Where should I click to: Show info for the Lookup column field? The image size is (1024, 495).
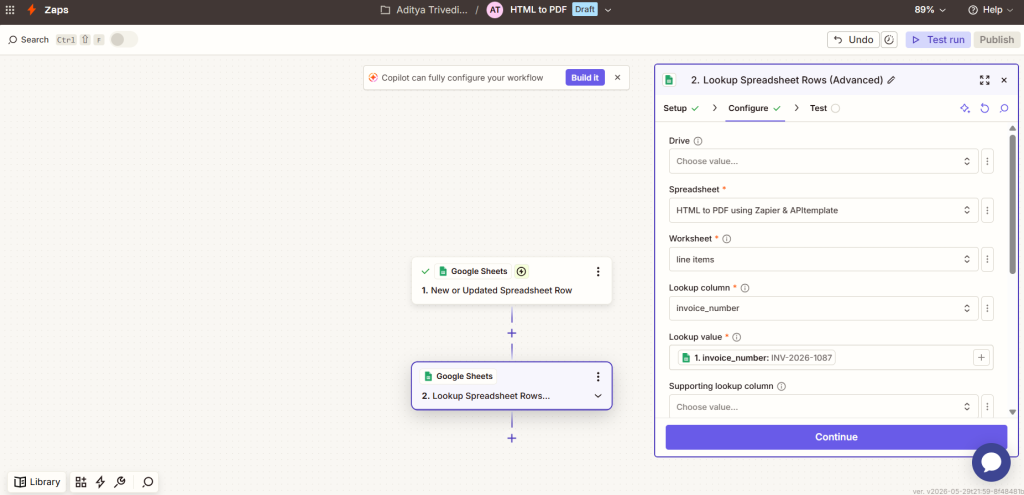click(745, 288)
